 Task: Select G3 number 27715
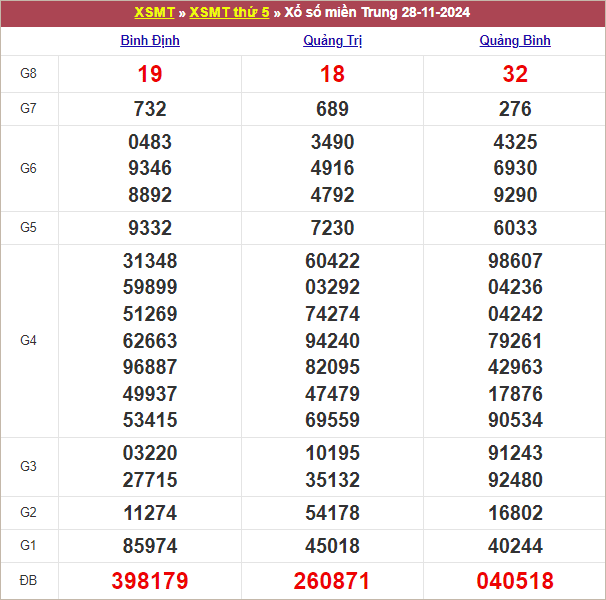coord(150,480)
